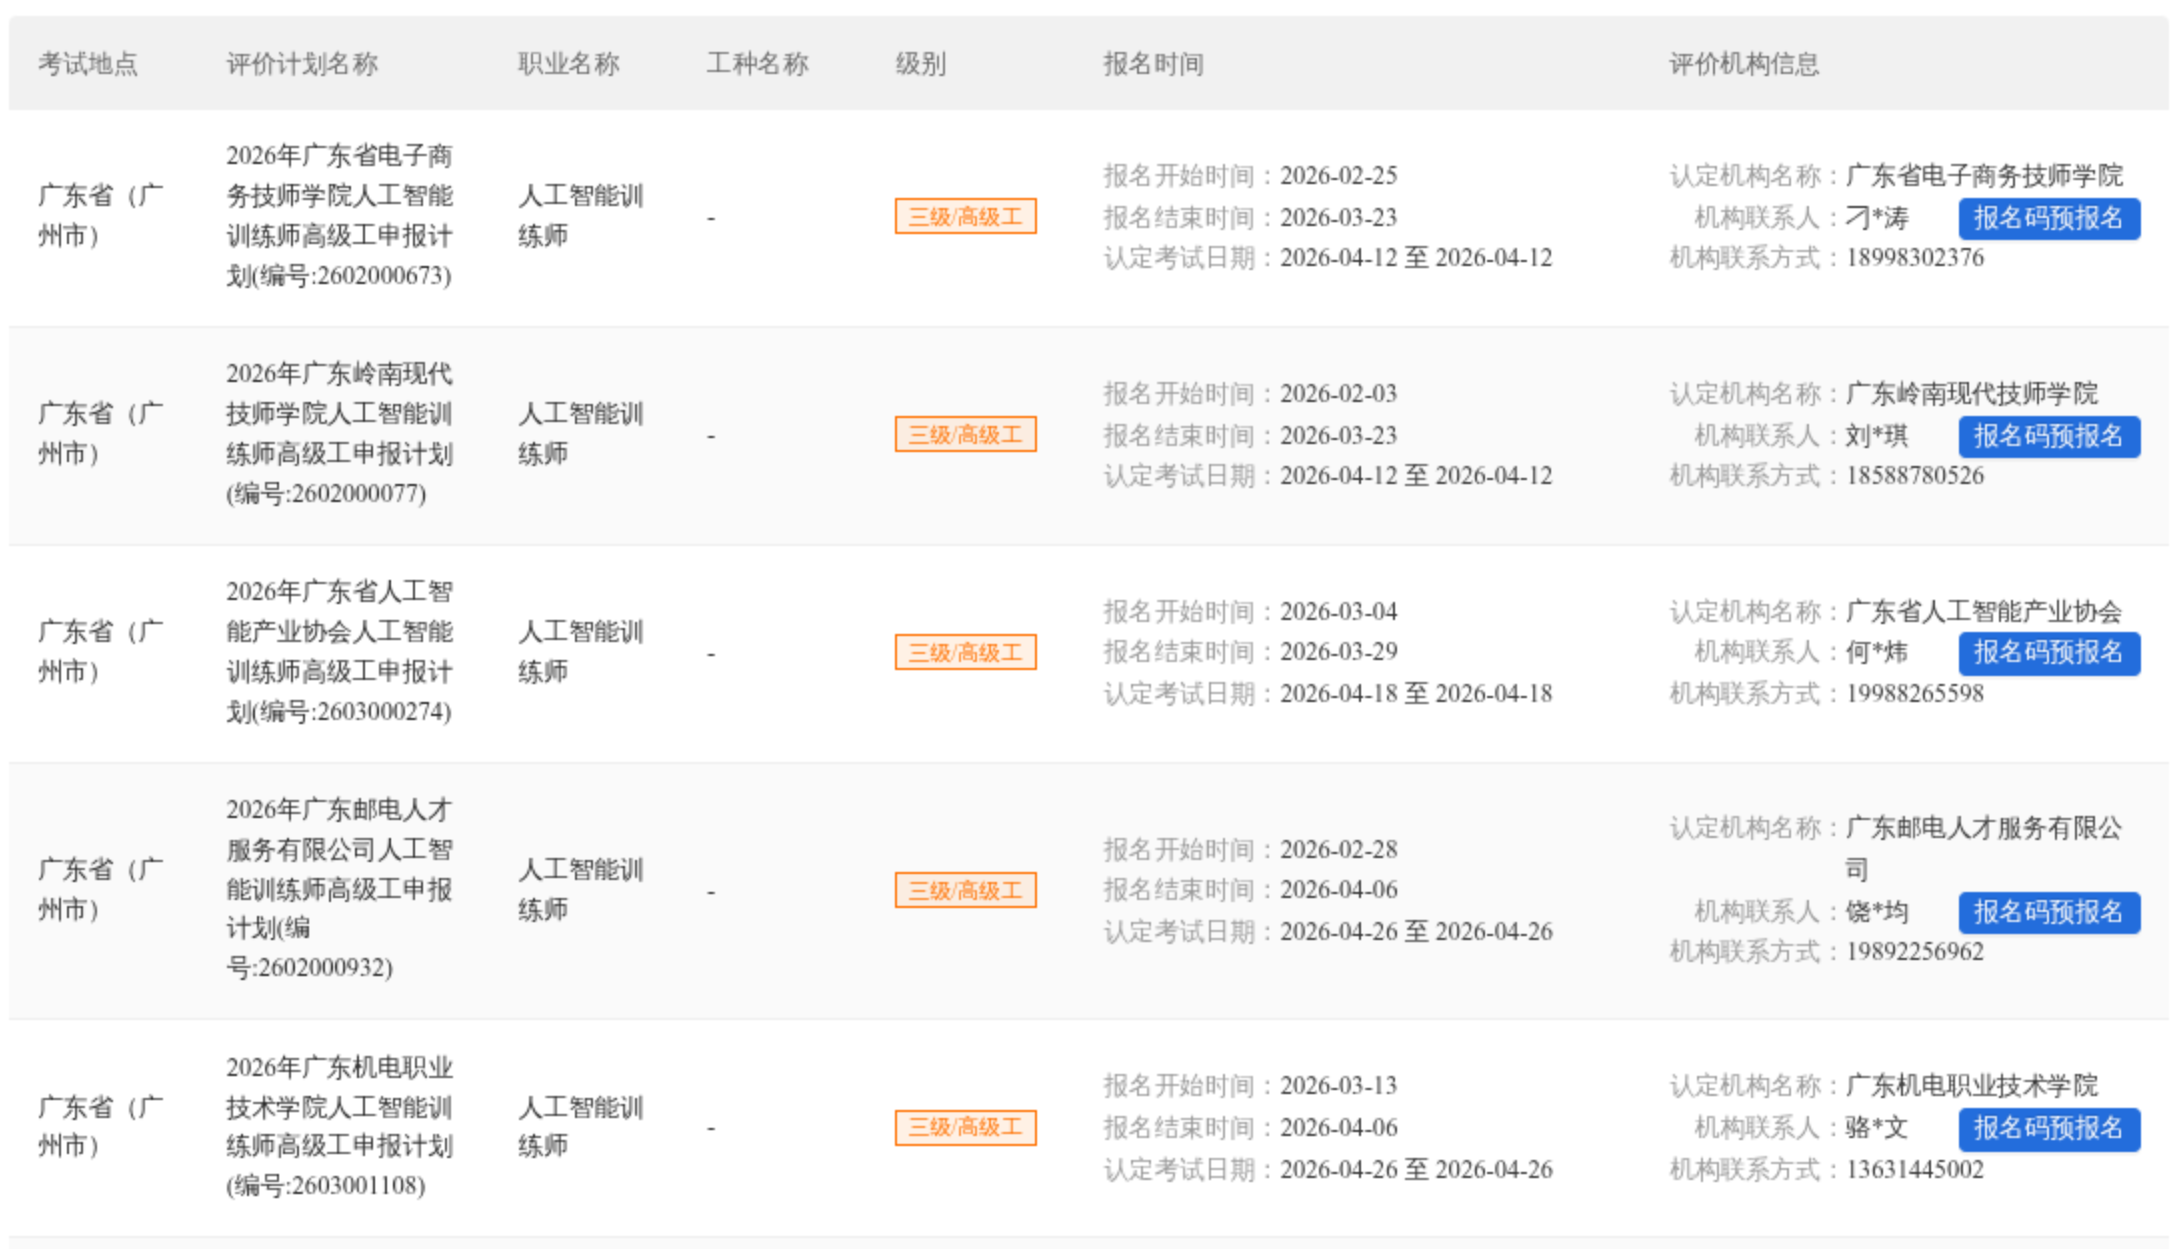Image resolution: width=2178 pixels, height=1249 pixels.
Task: Click the contact number 13631445002
Action: point(1914,1170)
